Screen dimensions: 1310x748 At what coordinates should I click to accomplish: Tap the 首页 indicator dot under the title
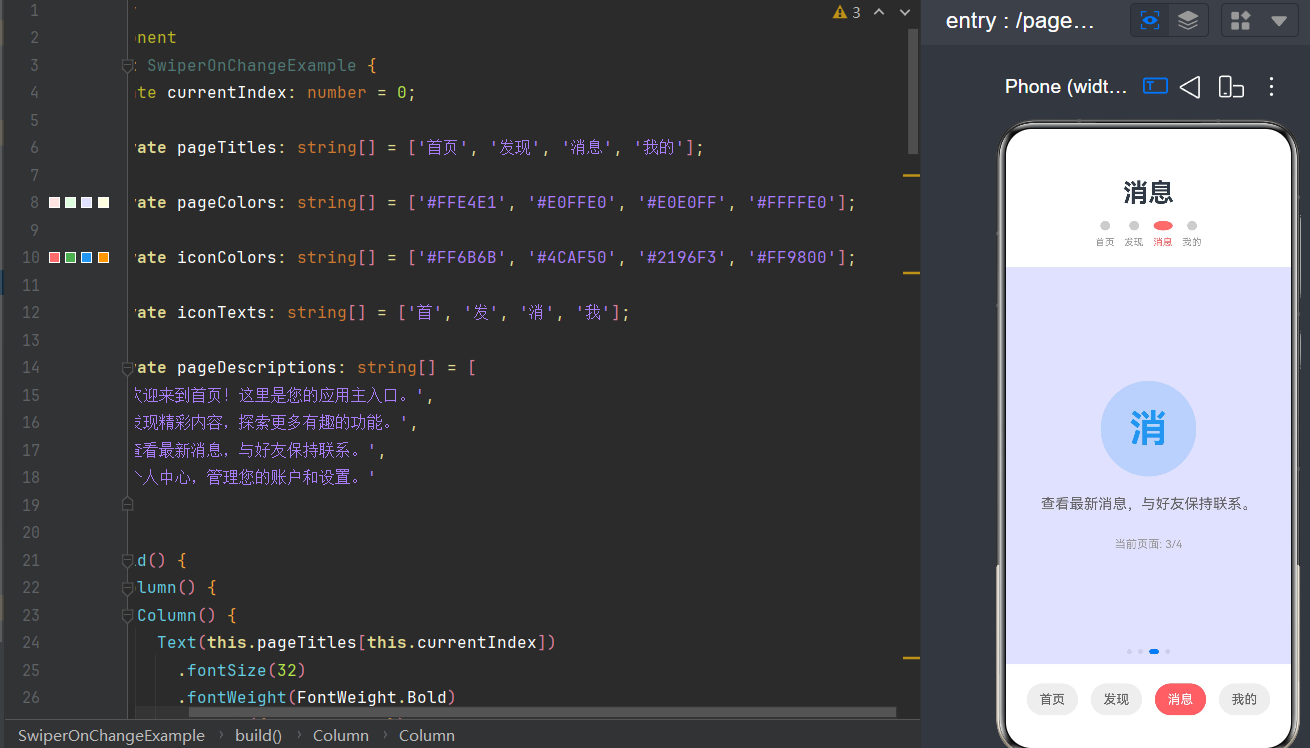[1105, 226]
